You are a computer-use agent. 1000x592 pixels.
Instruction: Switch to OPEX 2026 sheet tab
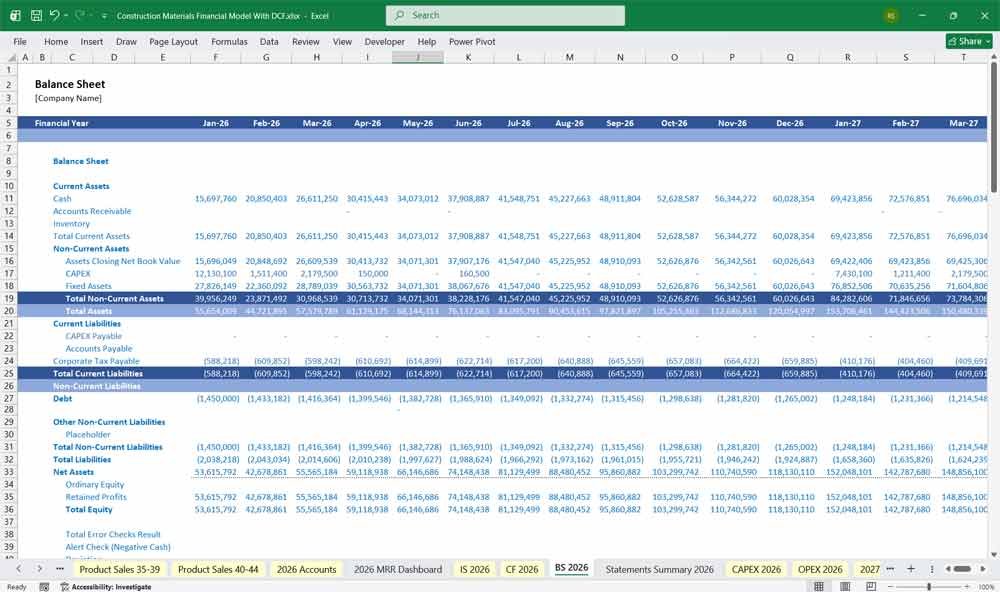[x=820, y=569]
